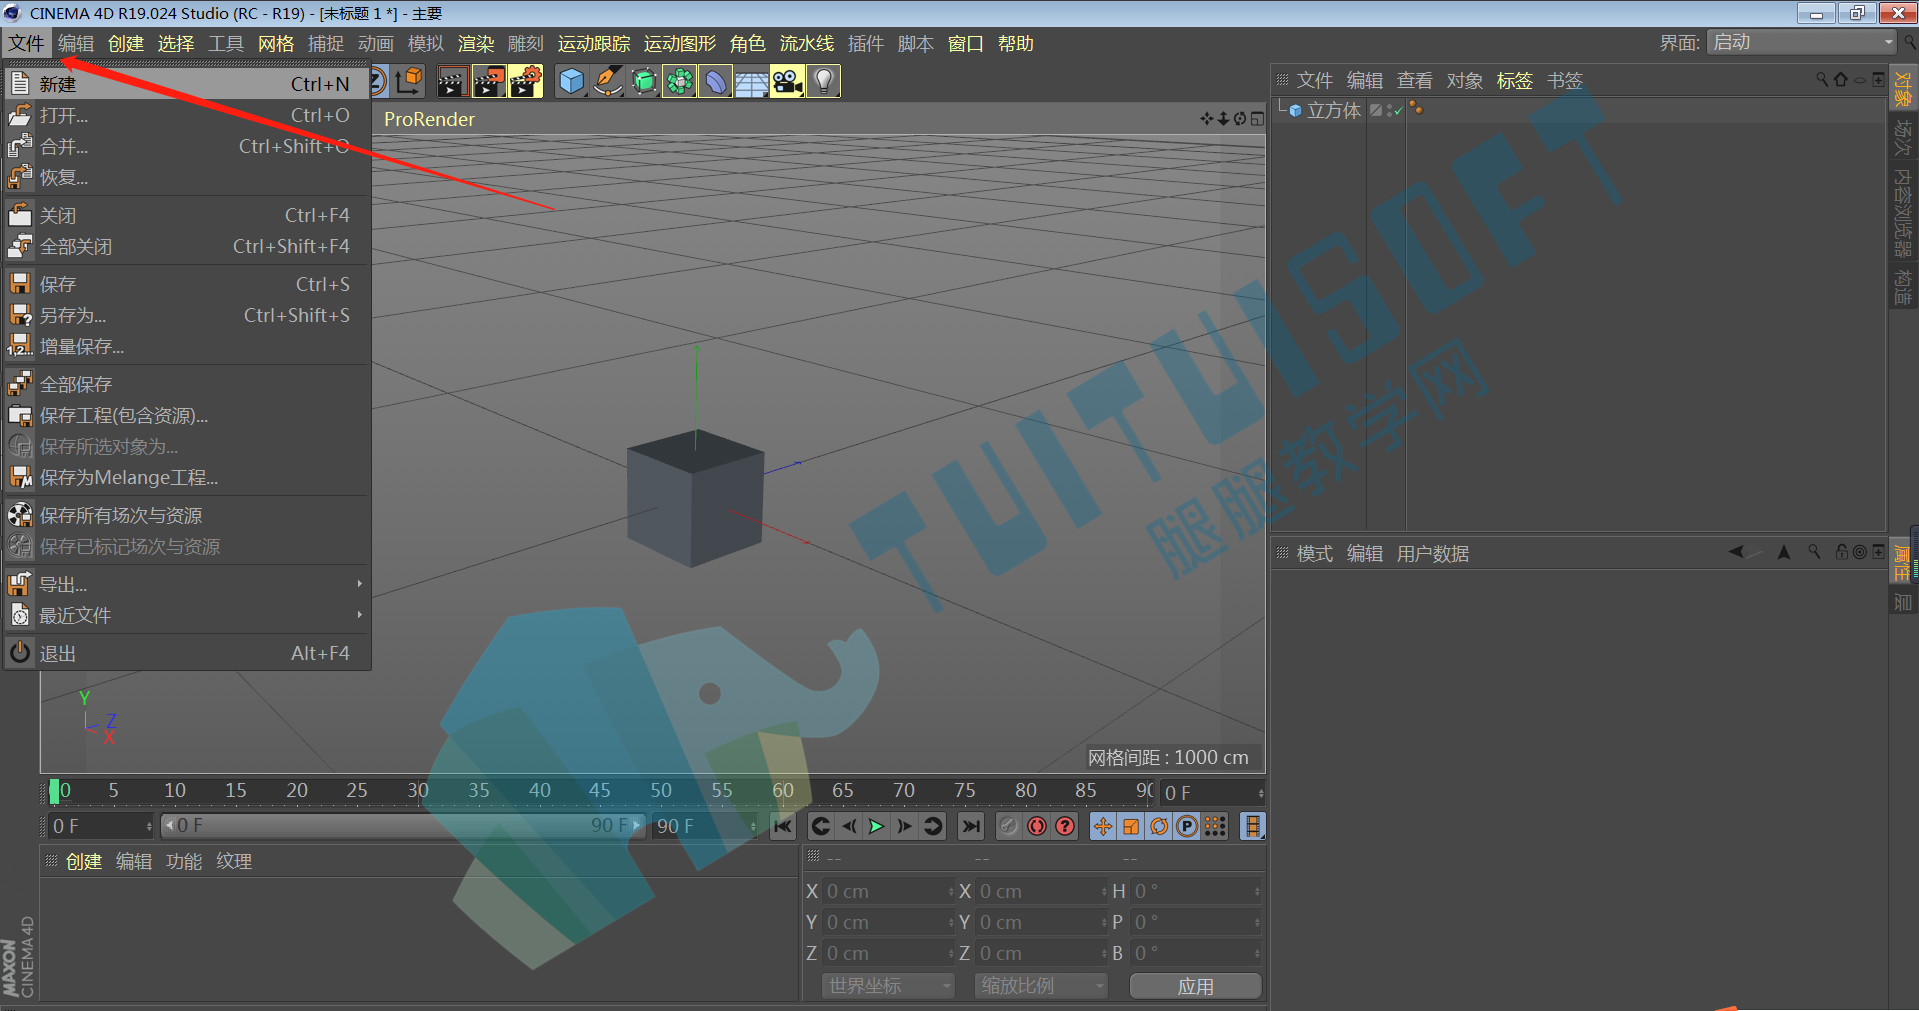Toggle Parameter keyframe recording
The width and height of the screenshot is (1919, 1011).
point(1187,826)
